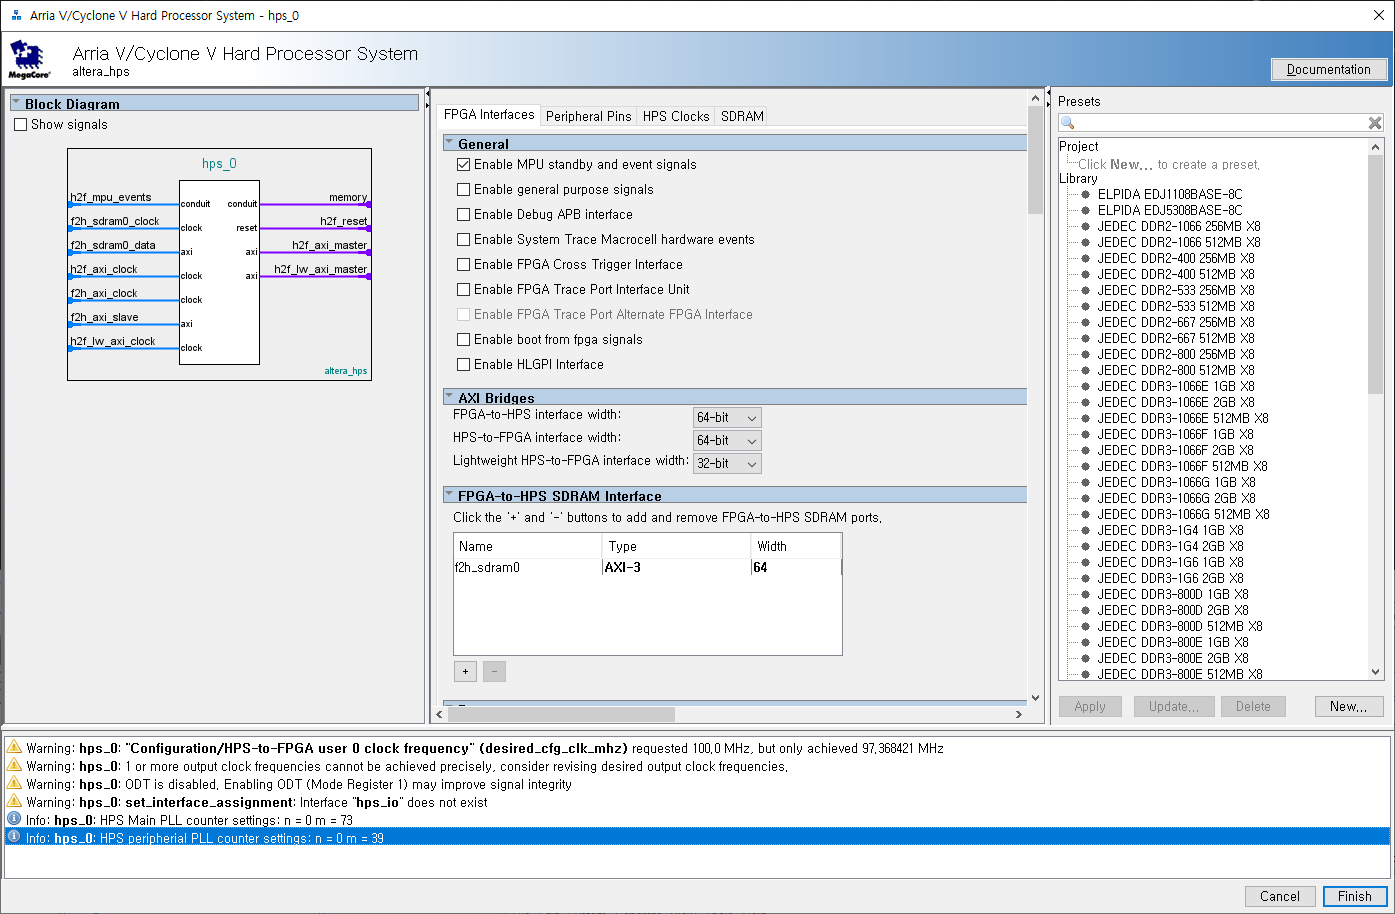Viewport: 1395px width, 914px height.
Task: Open Lightweight HPS-to-FPGA interface width dropdown
Action: click(x=727, y=463)
